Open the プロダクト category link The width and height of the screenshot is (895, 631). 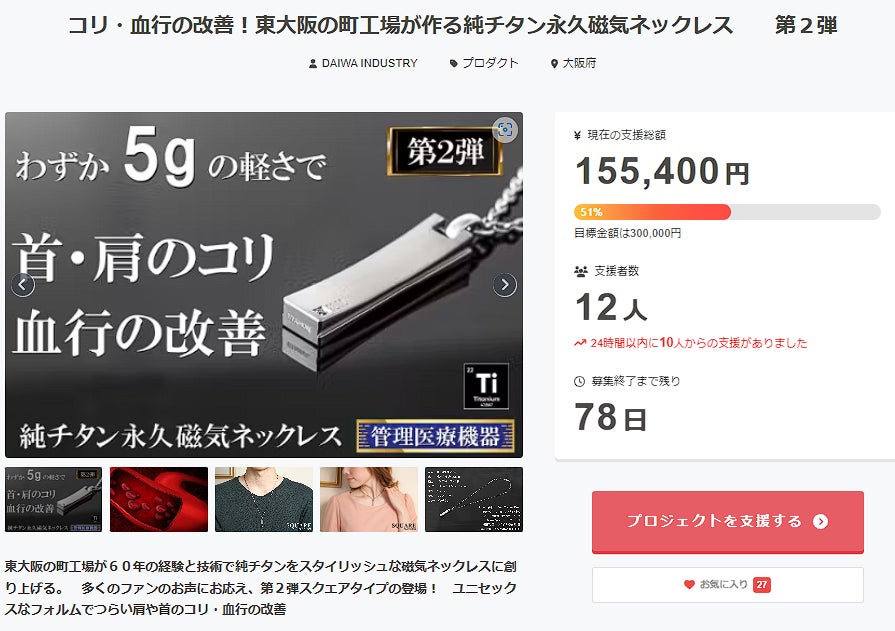coord(490,63)
